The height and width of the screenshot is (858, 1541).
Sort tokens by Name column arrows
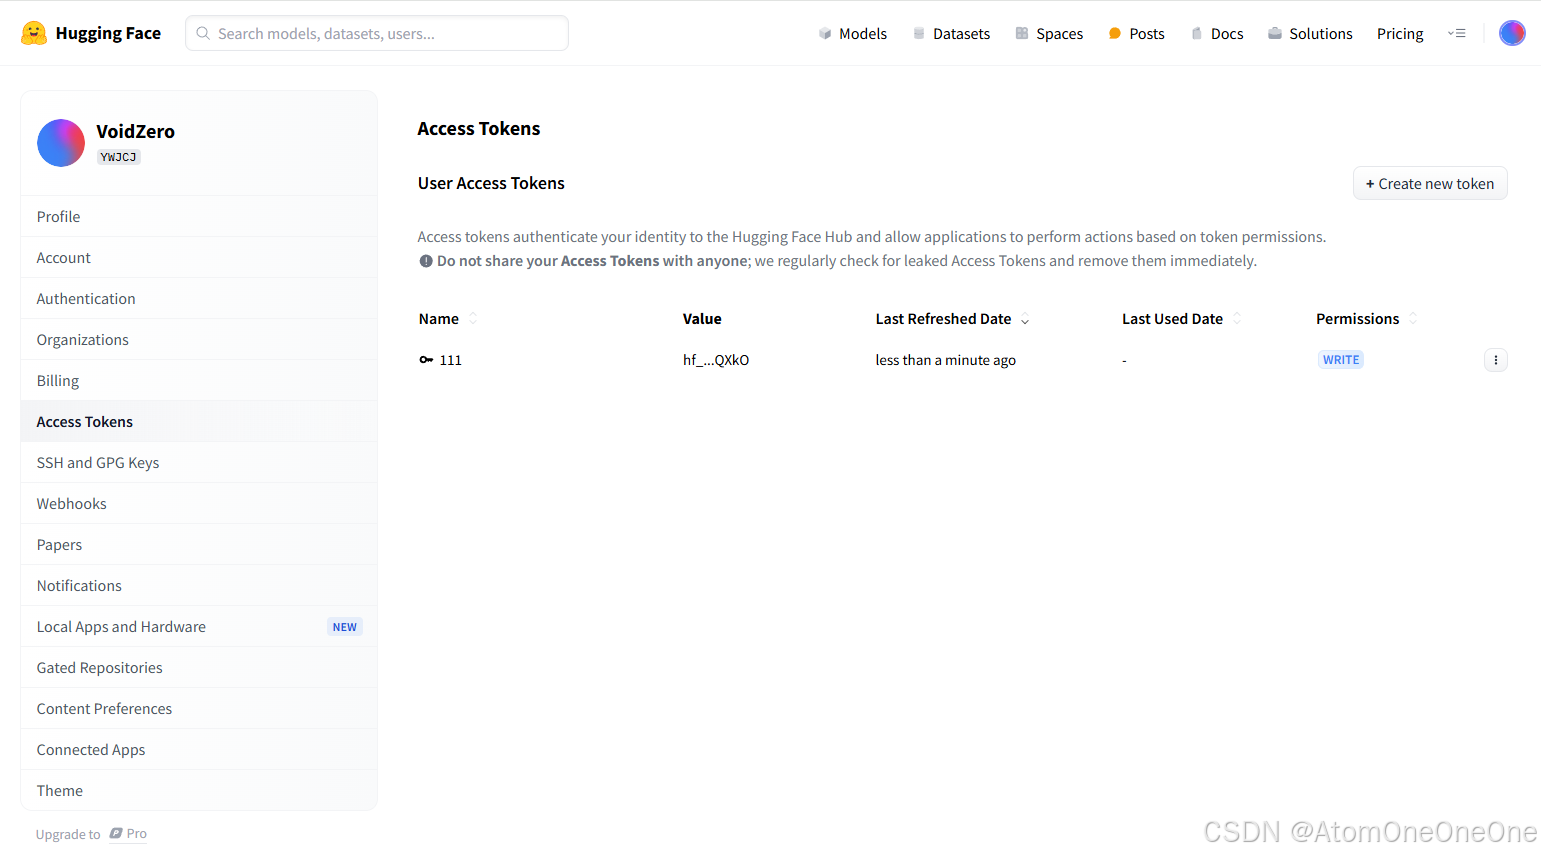[x=473, y=318]
